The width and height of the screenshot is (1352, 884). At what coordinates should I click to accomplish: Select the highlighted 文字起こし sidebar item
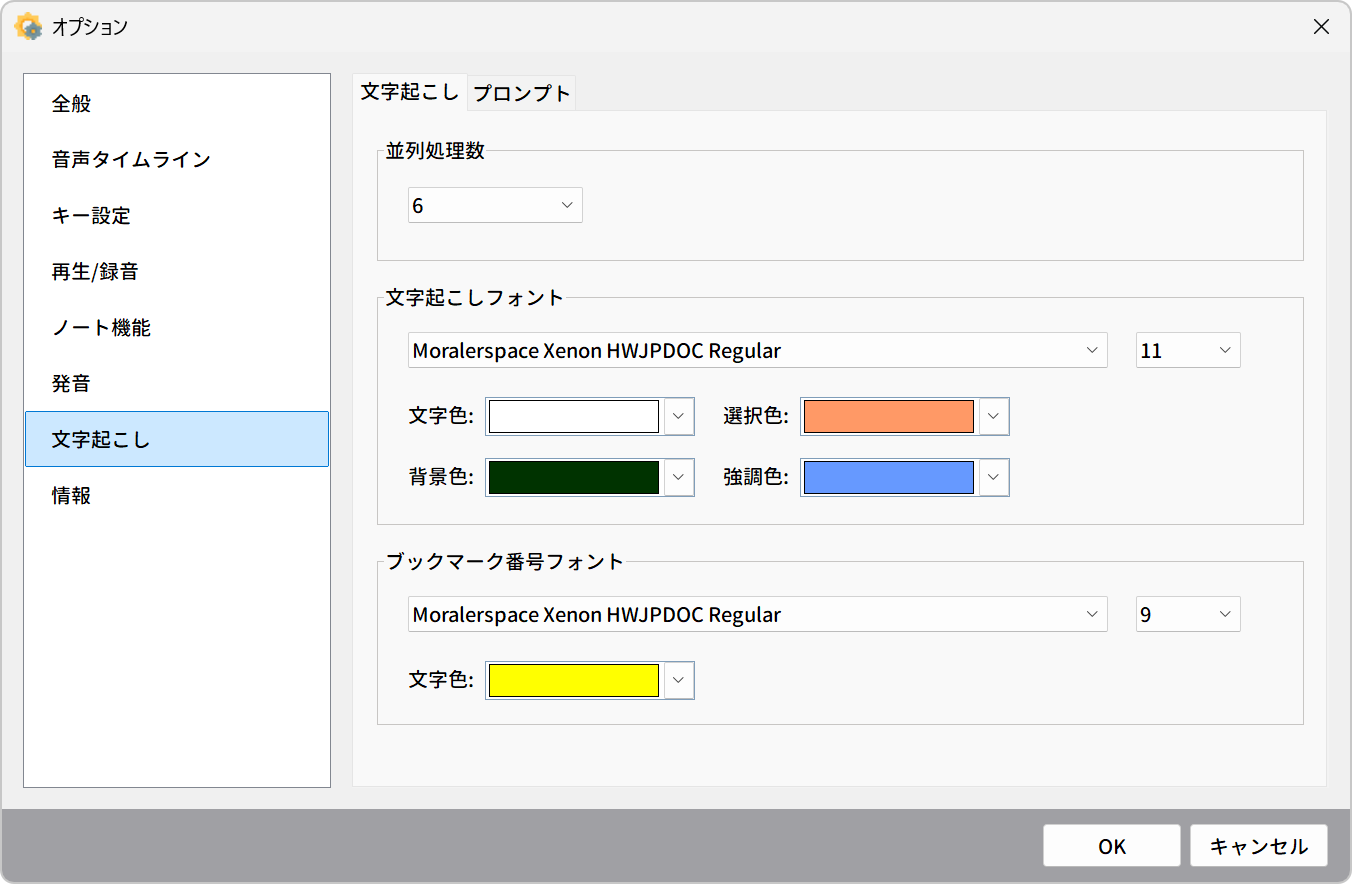(x=177, y=439)
